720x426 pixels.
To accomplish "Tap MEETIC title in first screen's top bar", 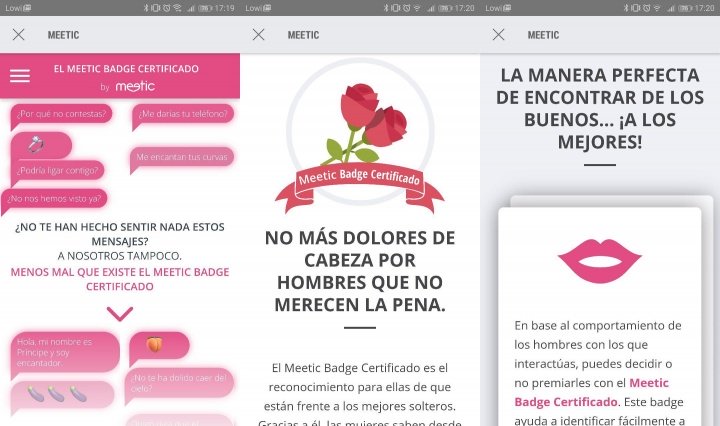I will [x=63, y=35].
